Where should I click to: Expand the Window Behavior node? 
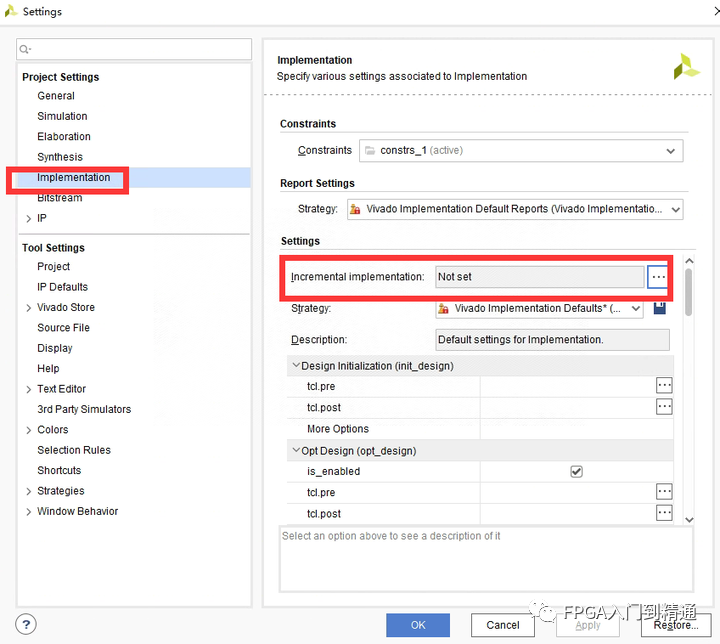click(28, 511)
